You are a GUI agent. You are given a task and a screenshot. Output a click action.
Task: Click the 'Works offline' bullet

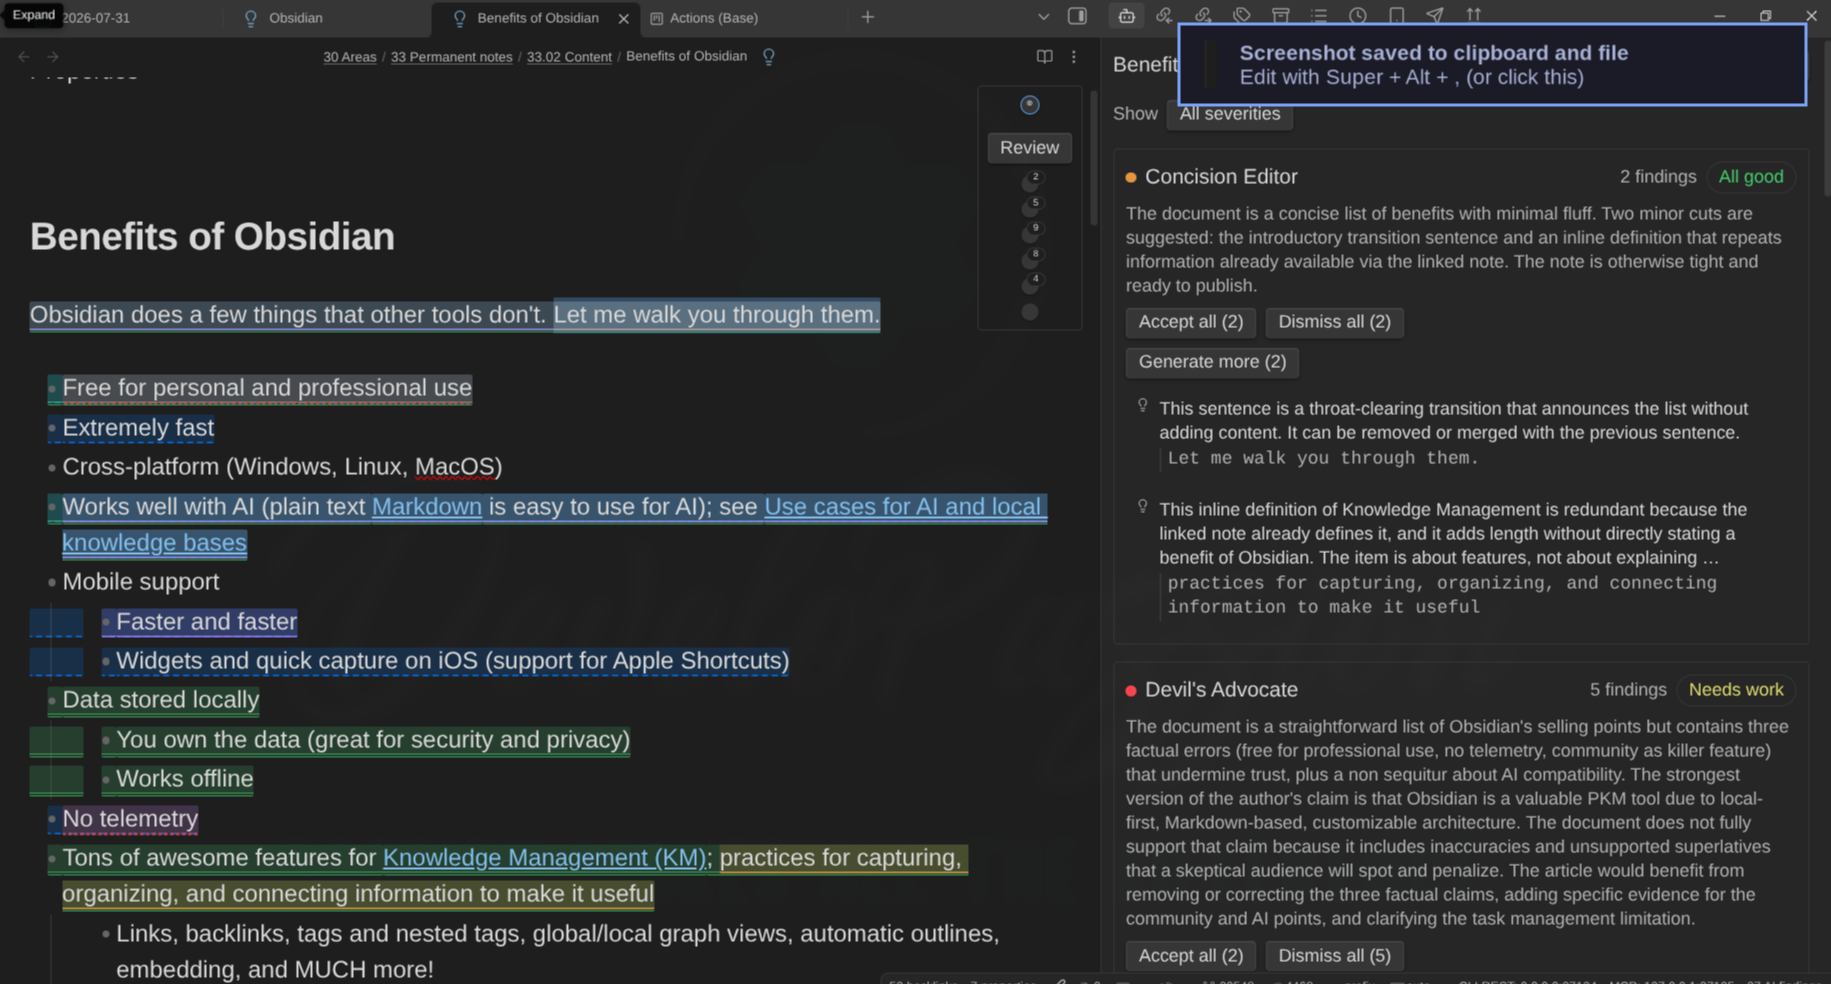point(184,779)
